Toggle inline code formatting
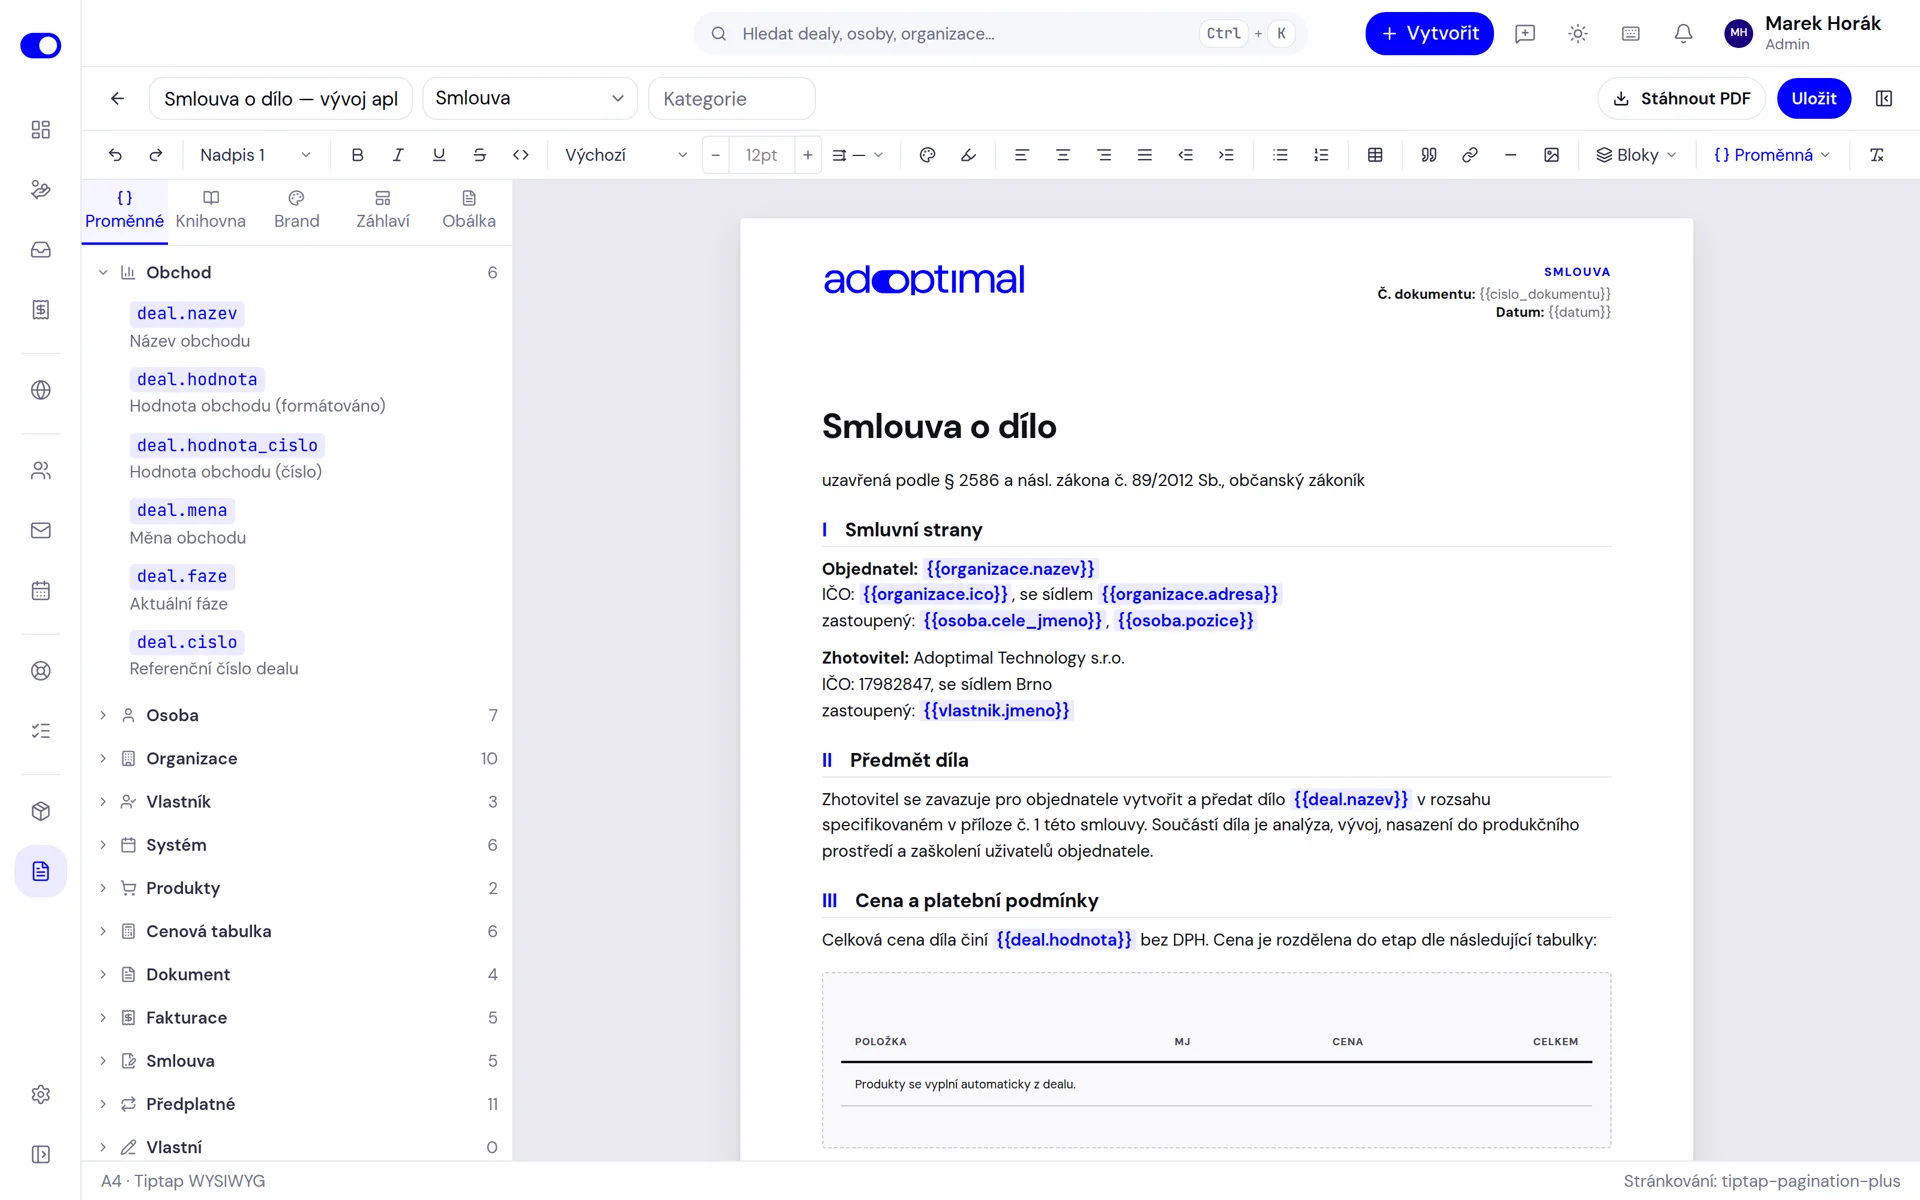Viewport: 1920px width, 1200px height. (x=521, y=155)
